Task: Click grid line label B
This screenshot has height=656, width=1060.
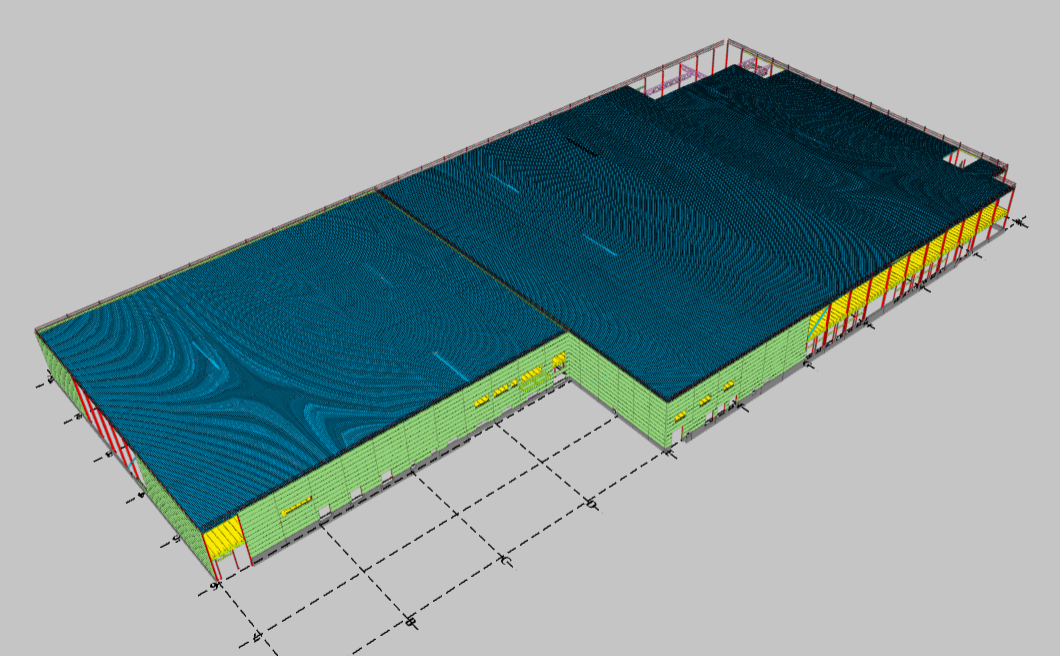Action: pos(410,621)
